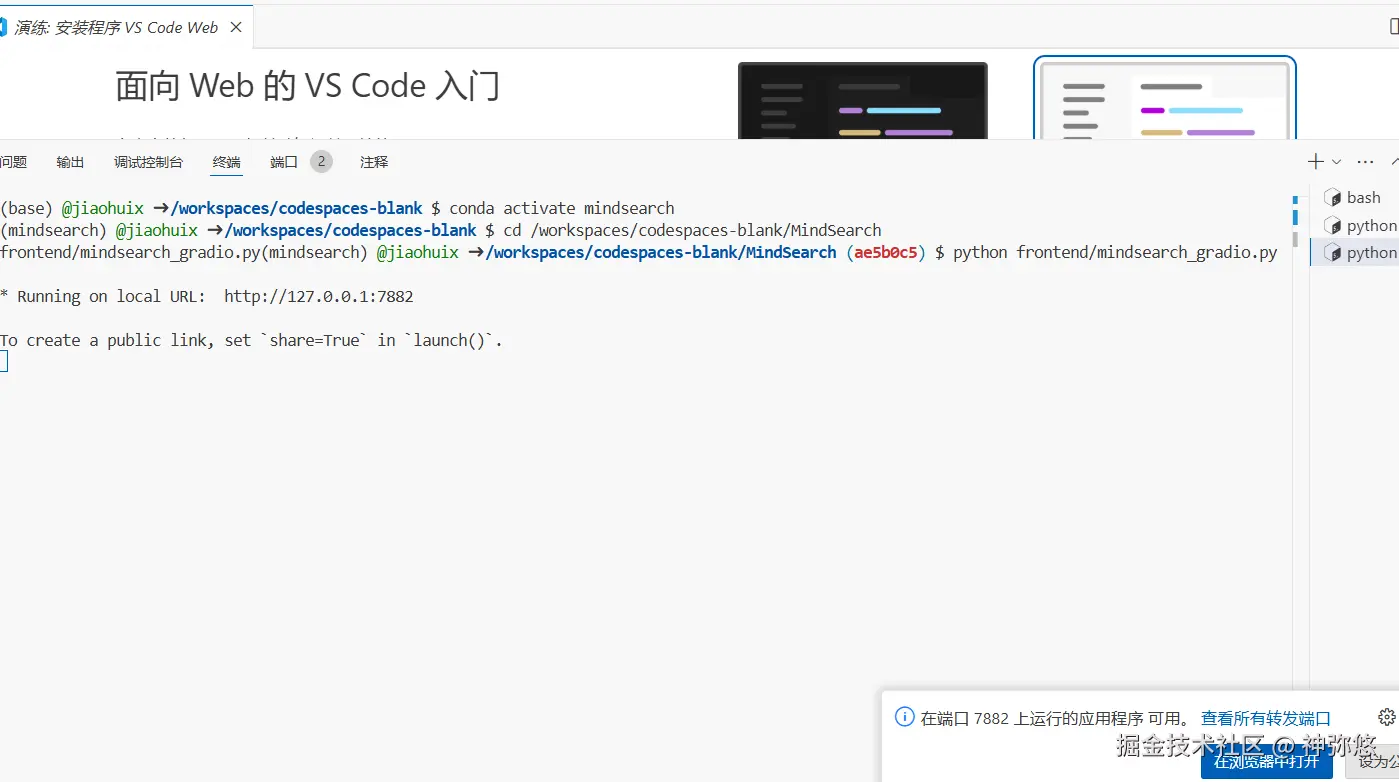
Task: Select the first python terminal entry
Action: pos(1355,226)
